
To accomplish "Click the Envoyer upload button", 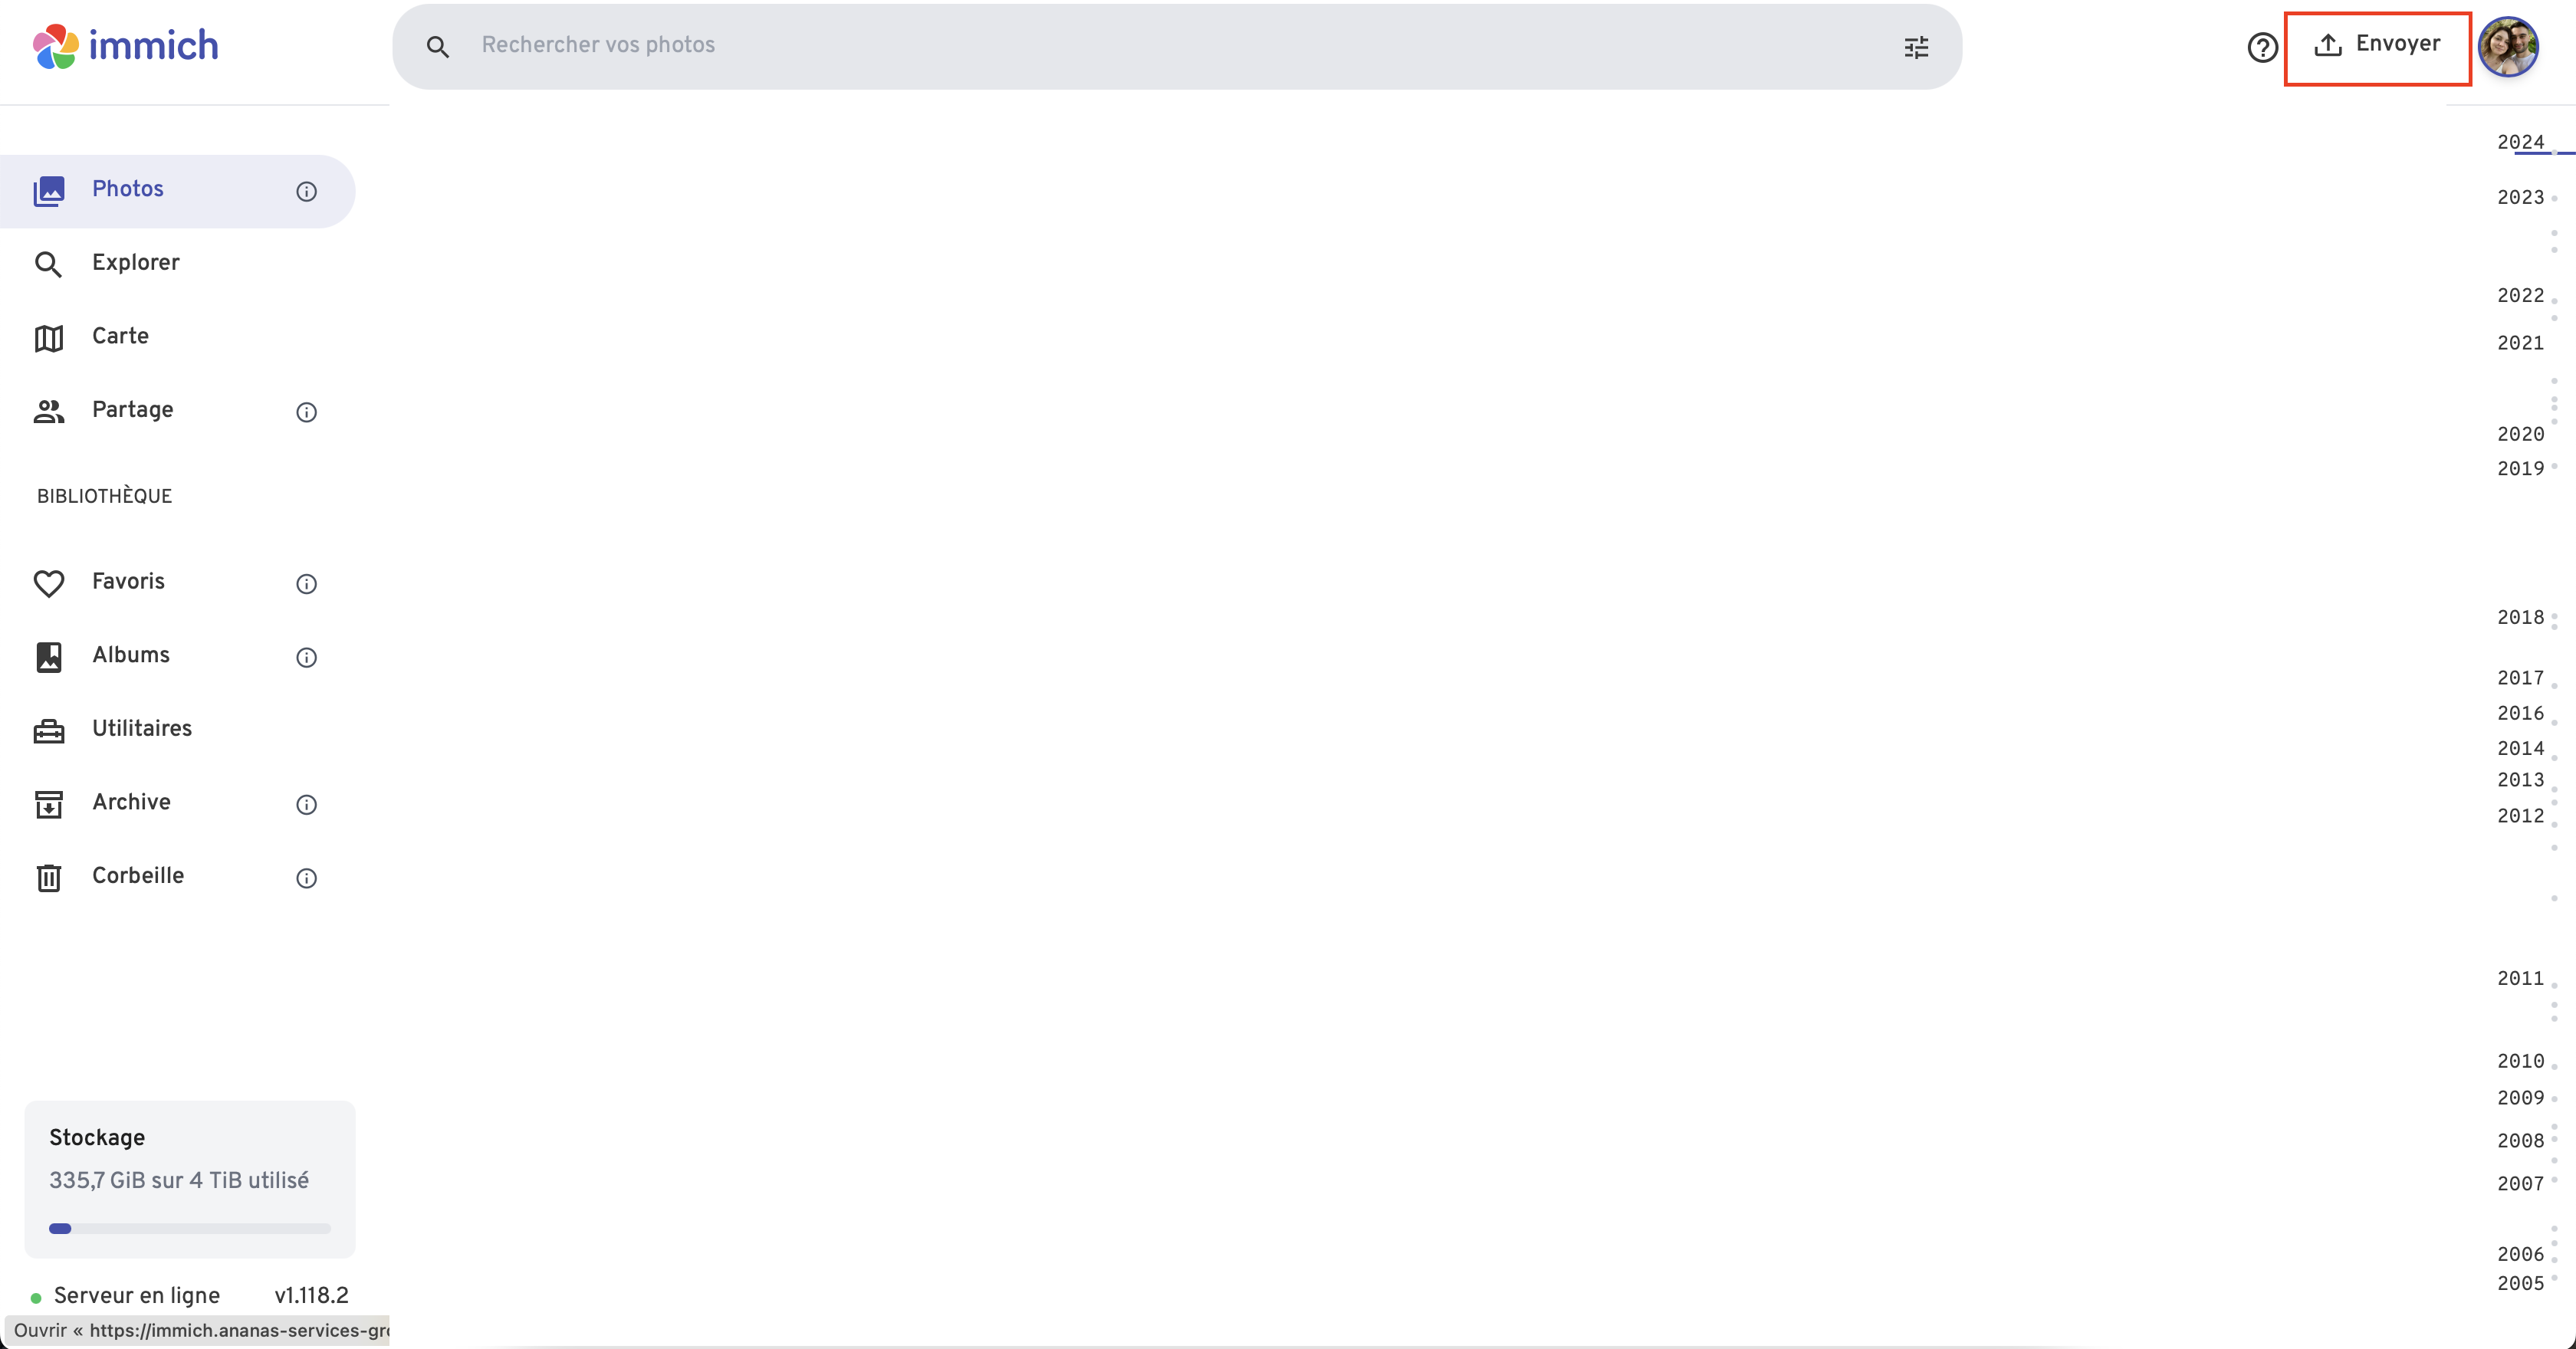I will click(2377, 45).
